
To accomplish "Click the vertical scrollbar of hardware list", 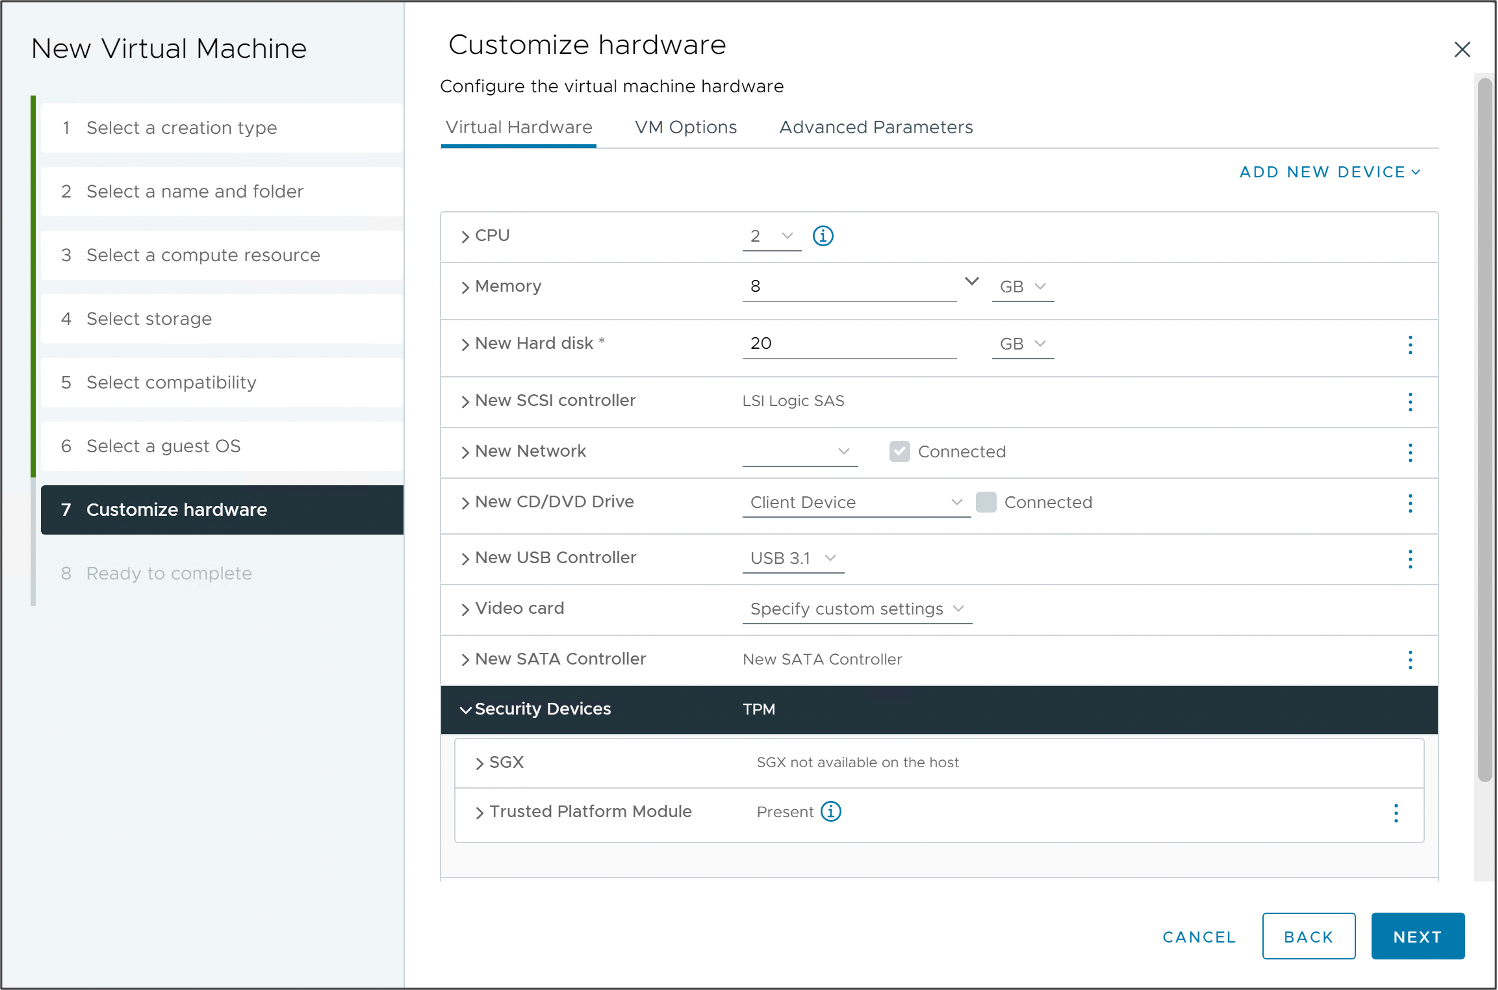I will [1485, 430].
